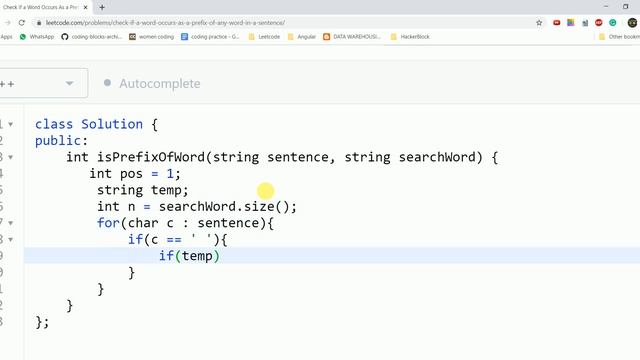
Task: Click the closing "};" line
Action: click(x=42, y=322)
